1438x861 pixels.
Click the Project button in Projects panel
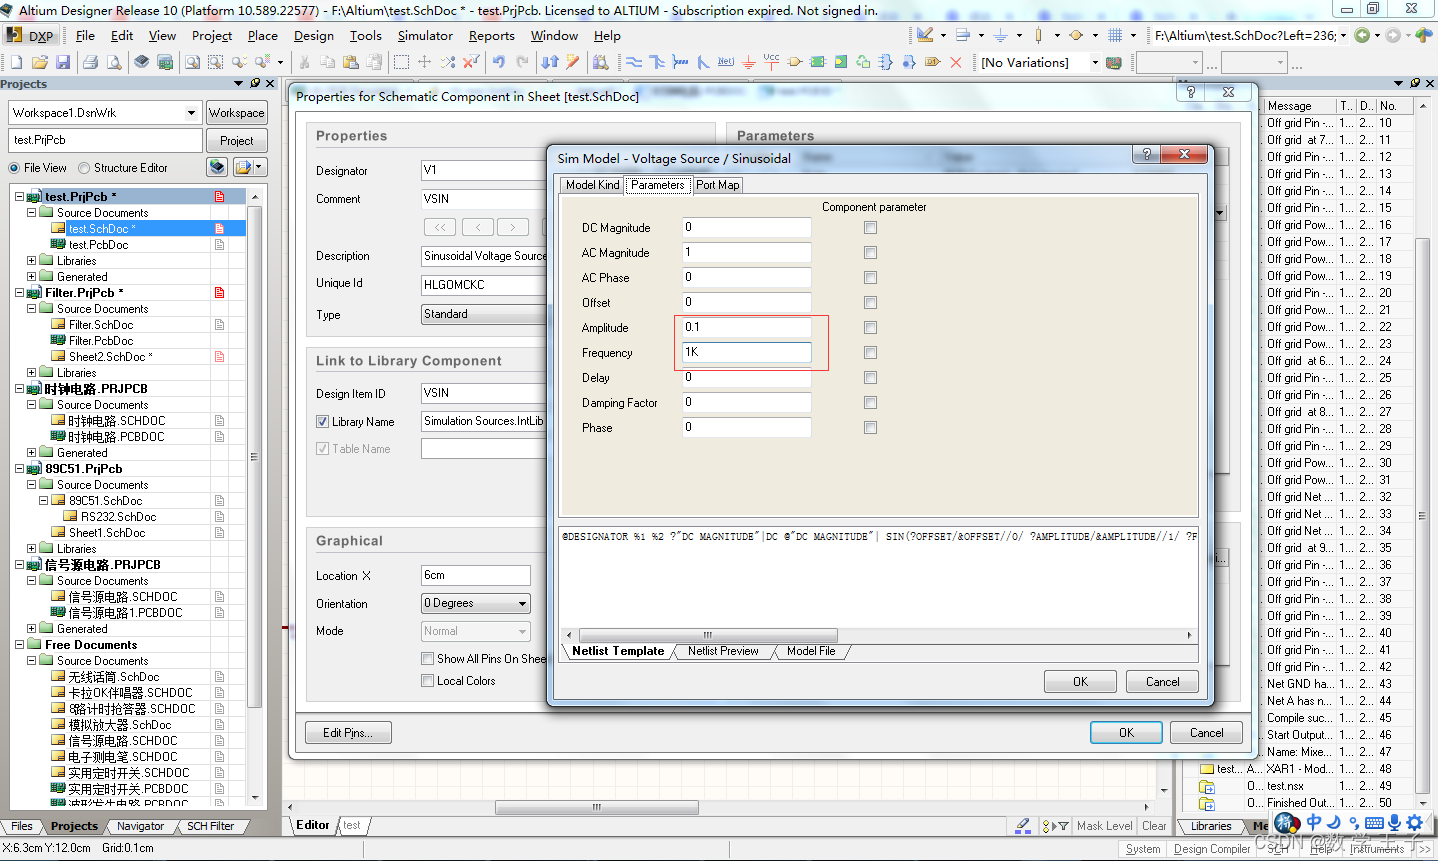click(x=236, y=141)
